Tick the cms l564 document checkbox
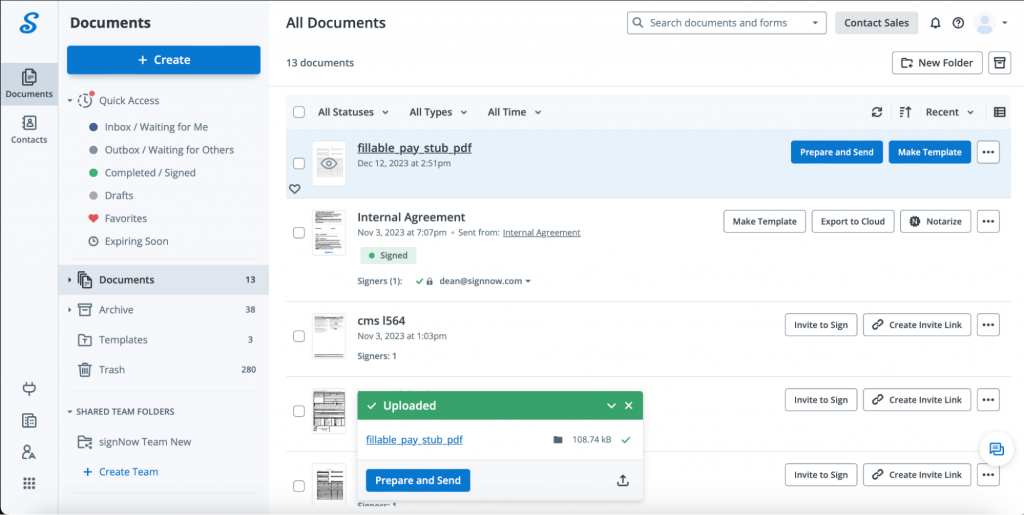This screenshot has height=515, width=1024. point(299,336)
